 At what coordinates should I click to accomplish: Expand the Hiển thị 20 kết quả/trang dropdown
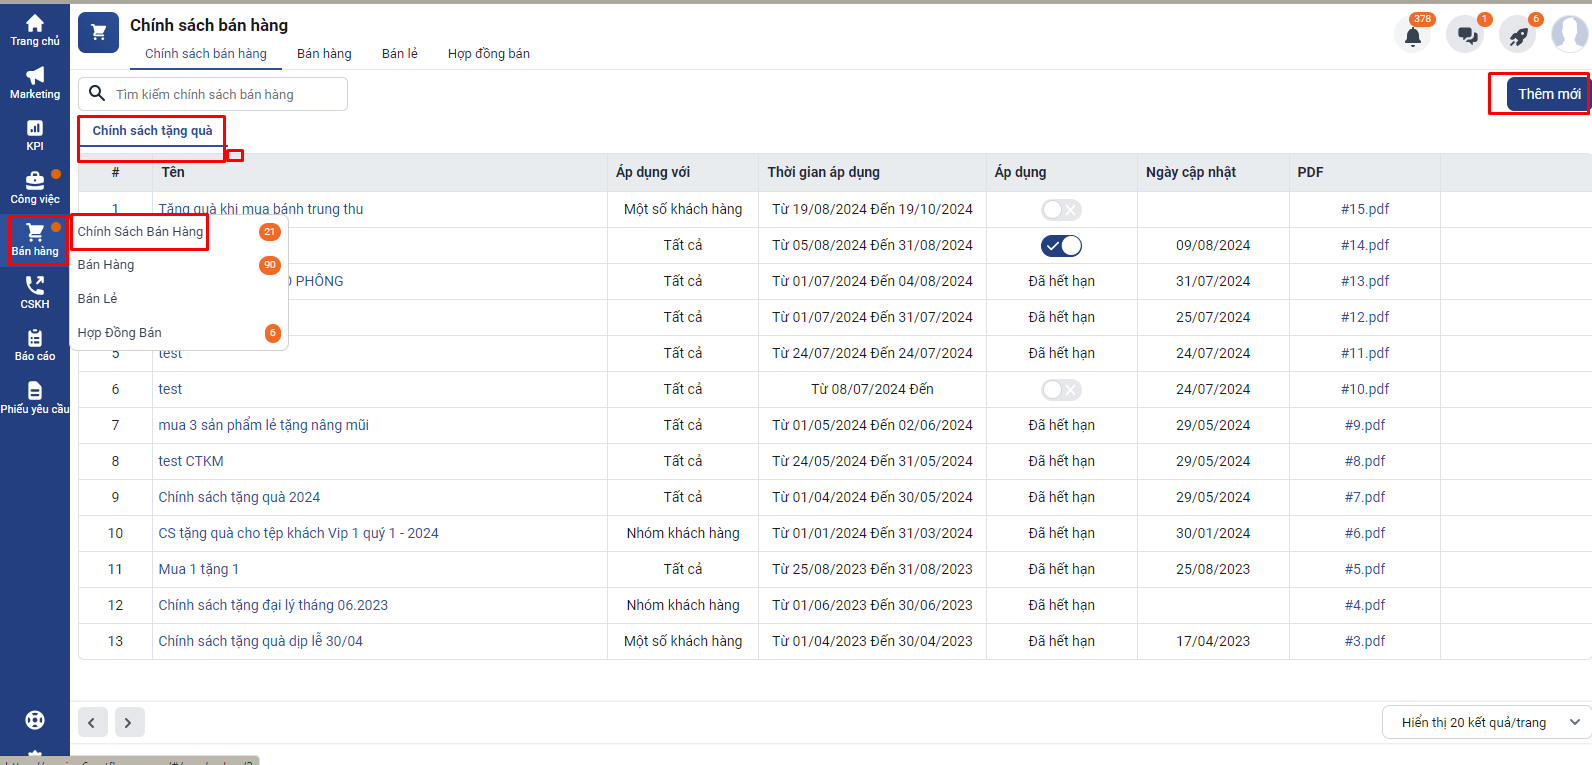[x=1486, y=722]
